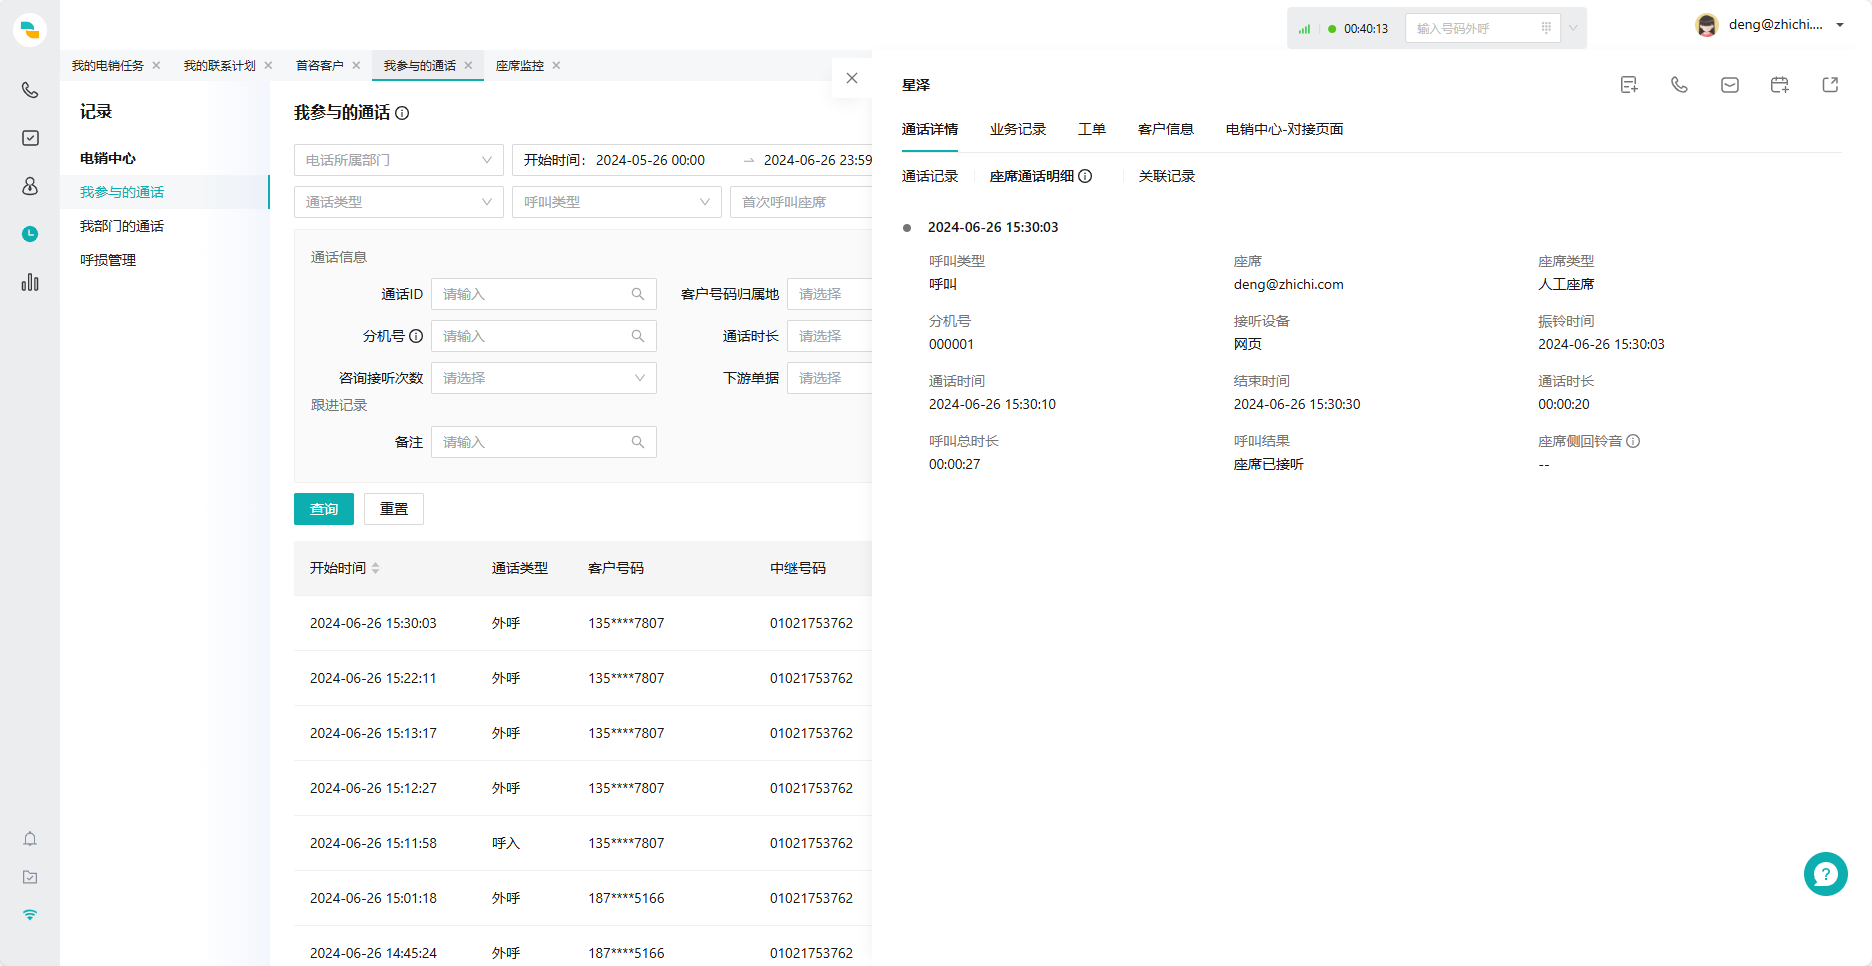Open the 客户信息 tab

[x=1166, y=129]
